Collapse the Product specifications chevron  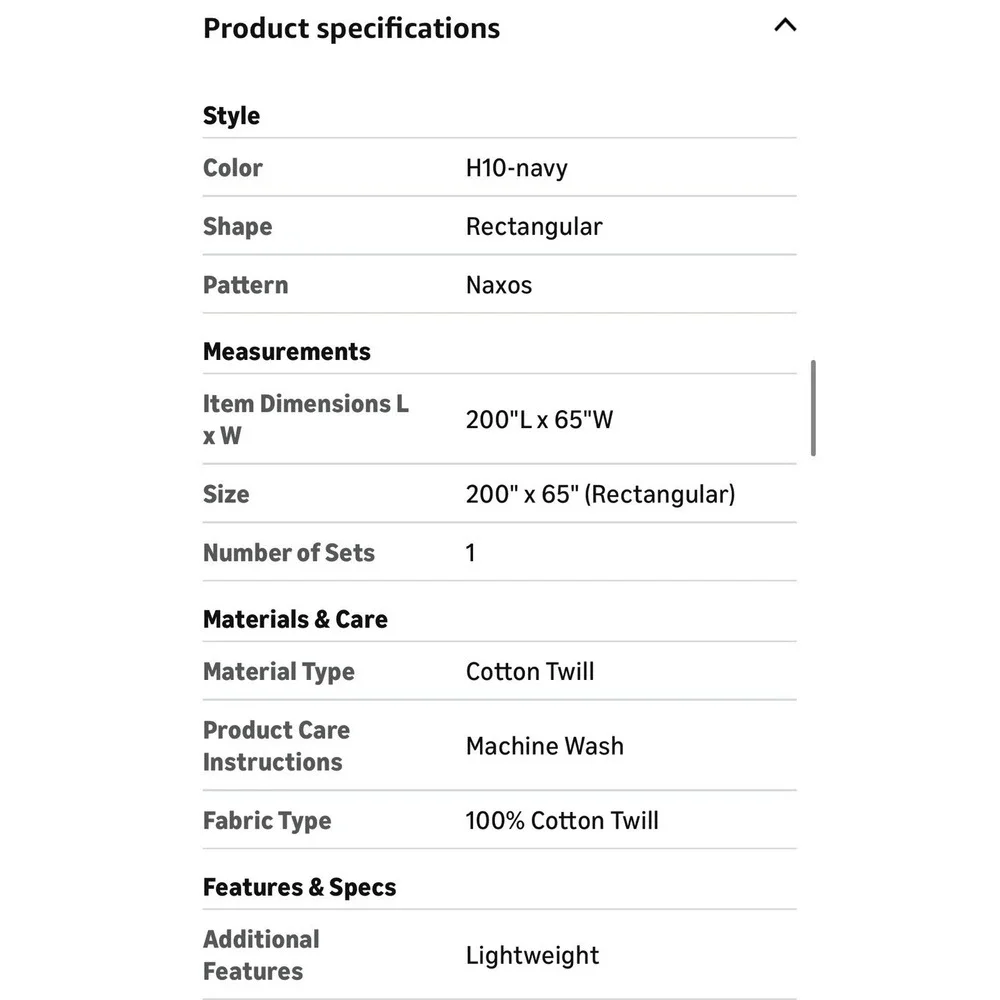click(785, 26)
